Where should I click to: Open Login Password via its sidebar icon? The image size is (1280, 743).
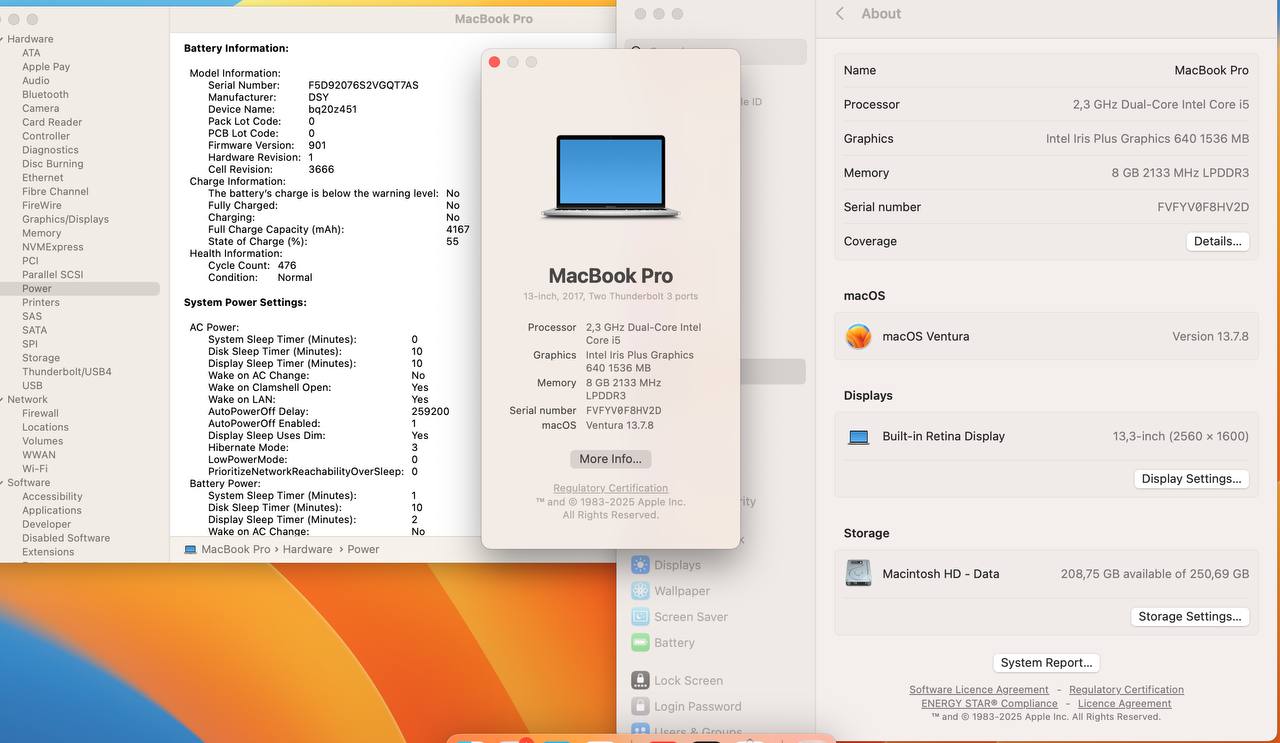(x=640, y=707)
